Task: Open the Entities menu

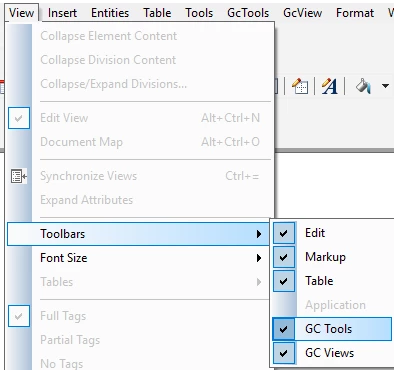Action: point(110,13)
